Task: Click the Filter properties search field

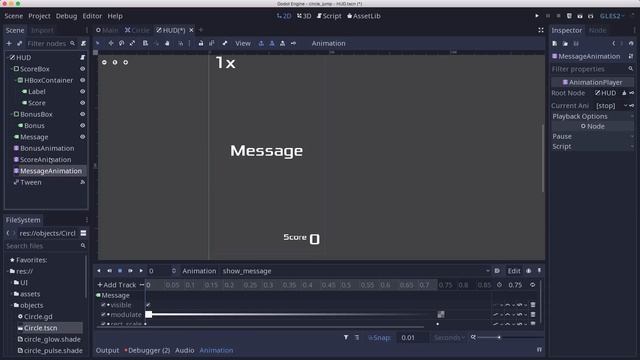Action: (592, 69)
